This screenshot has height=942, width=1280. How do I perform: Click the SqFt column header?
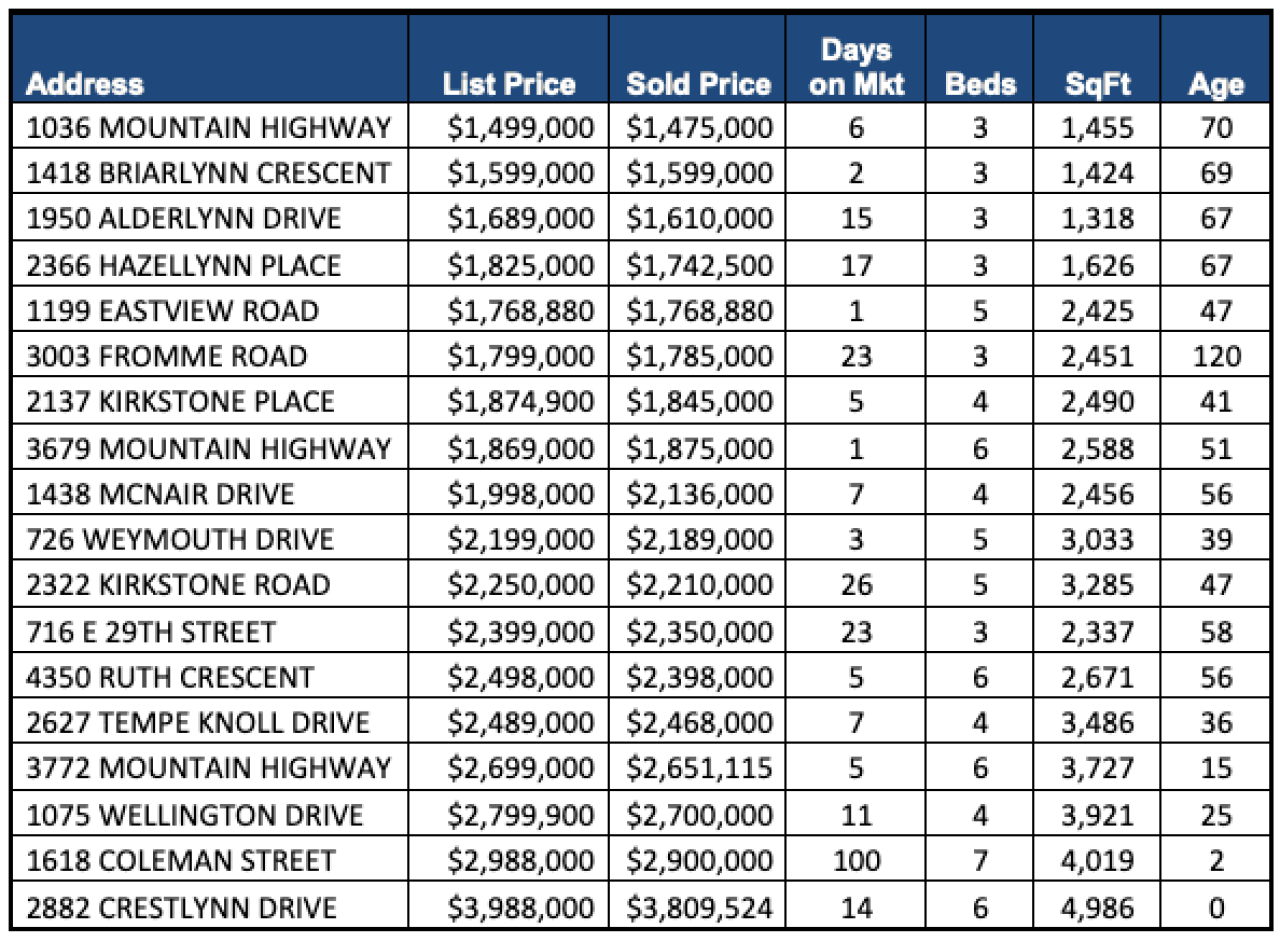click(x=1097, y=84)
